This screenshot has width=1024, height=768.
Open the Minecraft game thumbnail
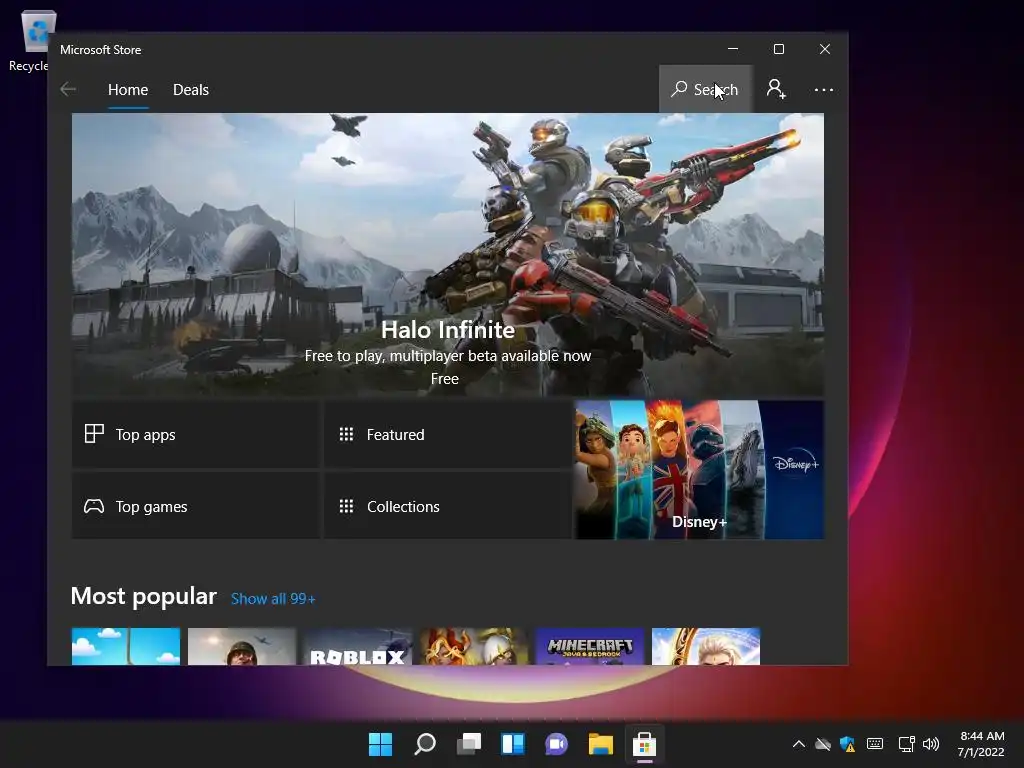click(590, 647)
